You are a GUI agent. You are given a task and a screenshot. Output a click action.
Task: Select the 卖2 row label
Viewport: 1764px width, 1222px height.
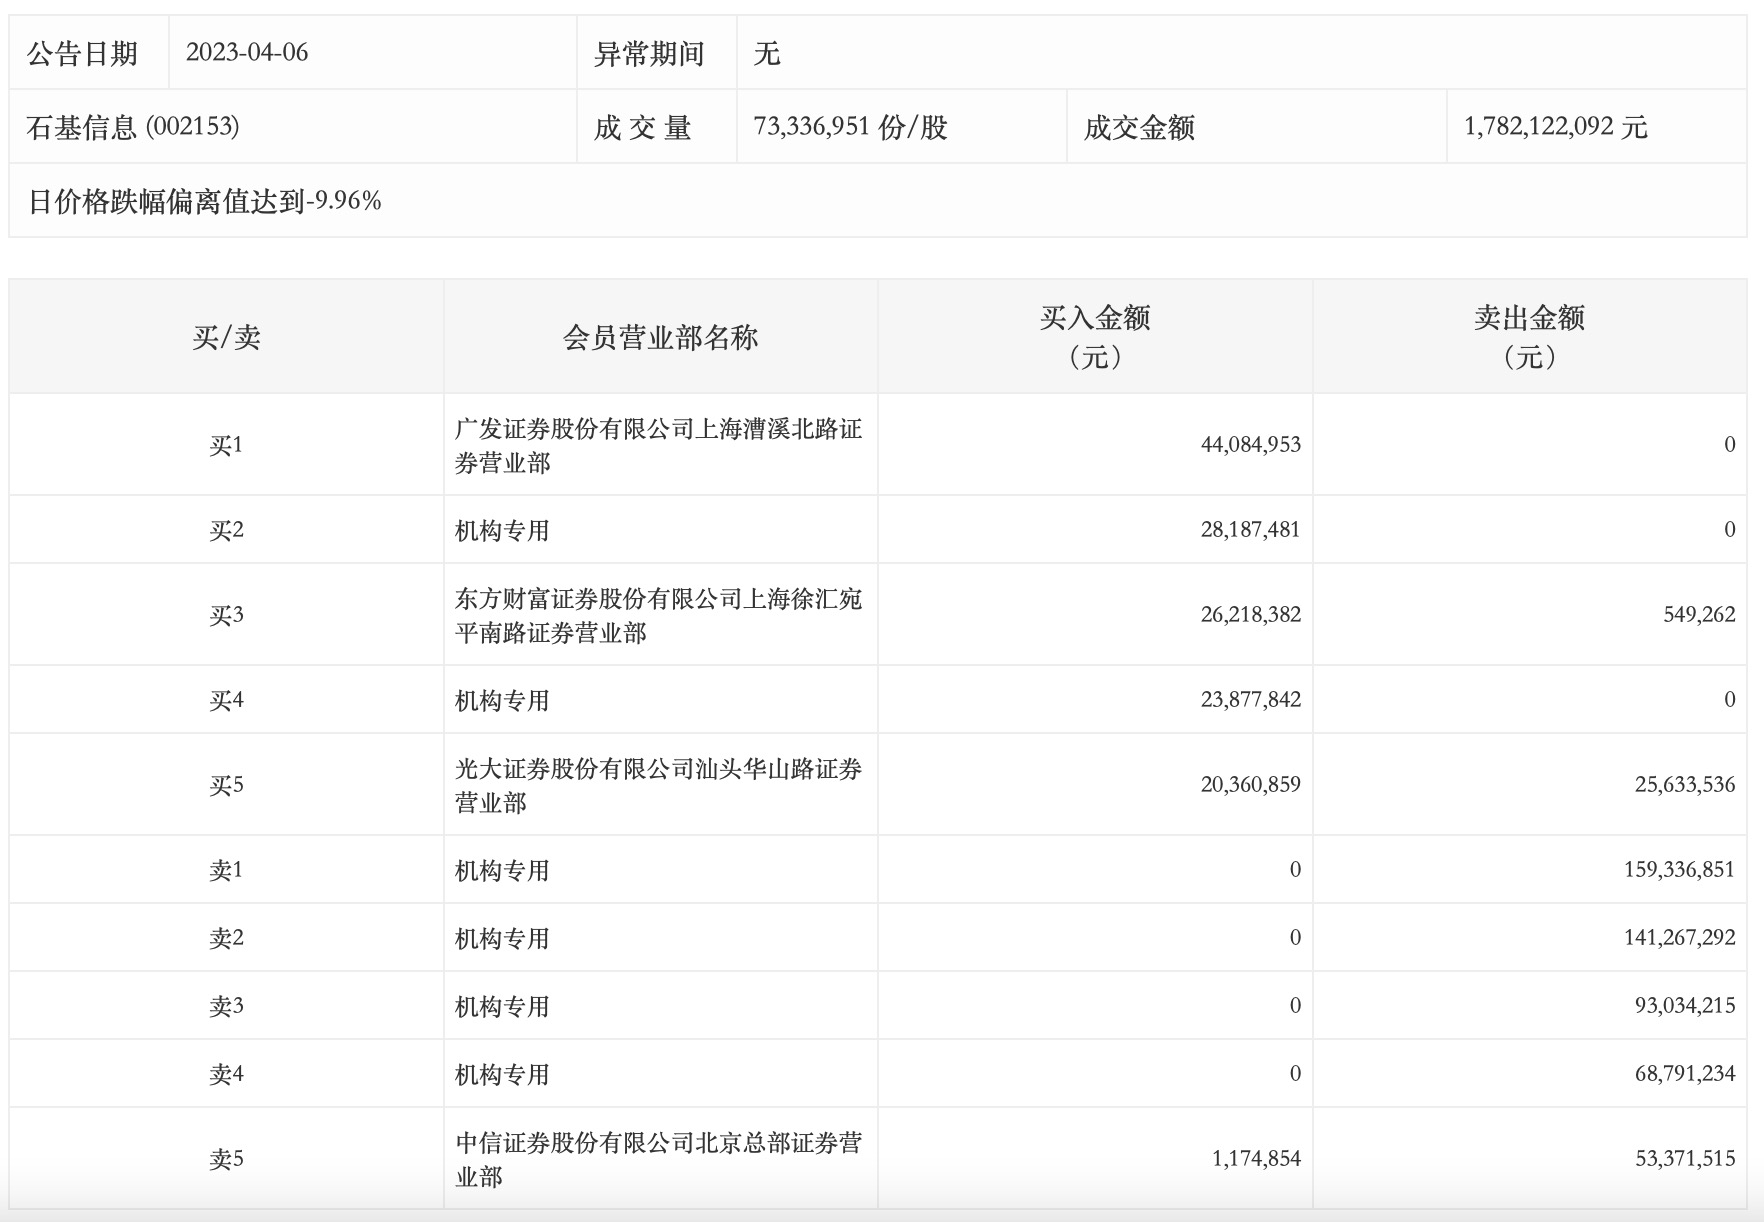point(226,938)
